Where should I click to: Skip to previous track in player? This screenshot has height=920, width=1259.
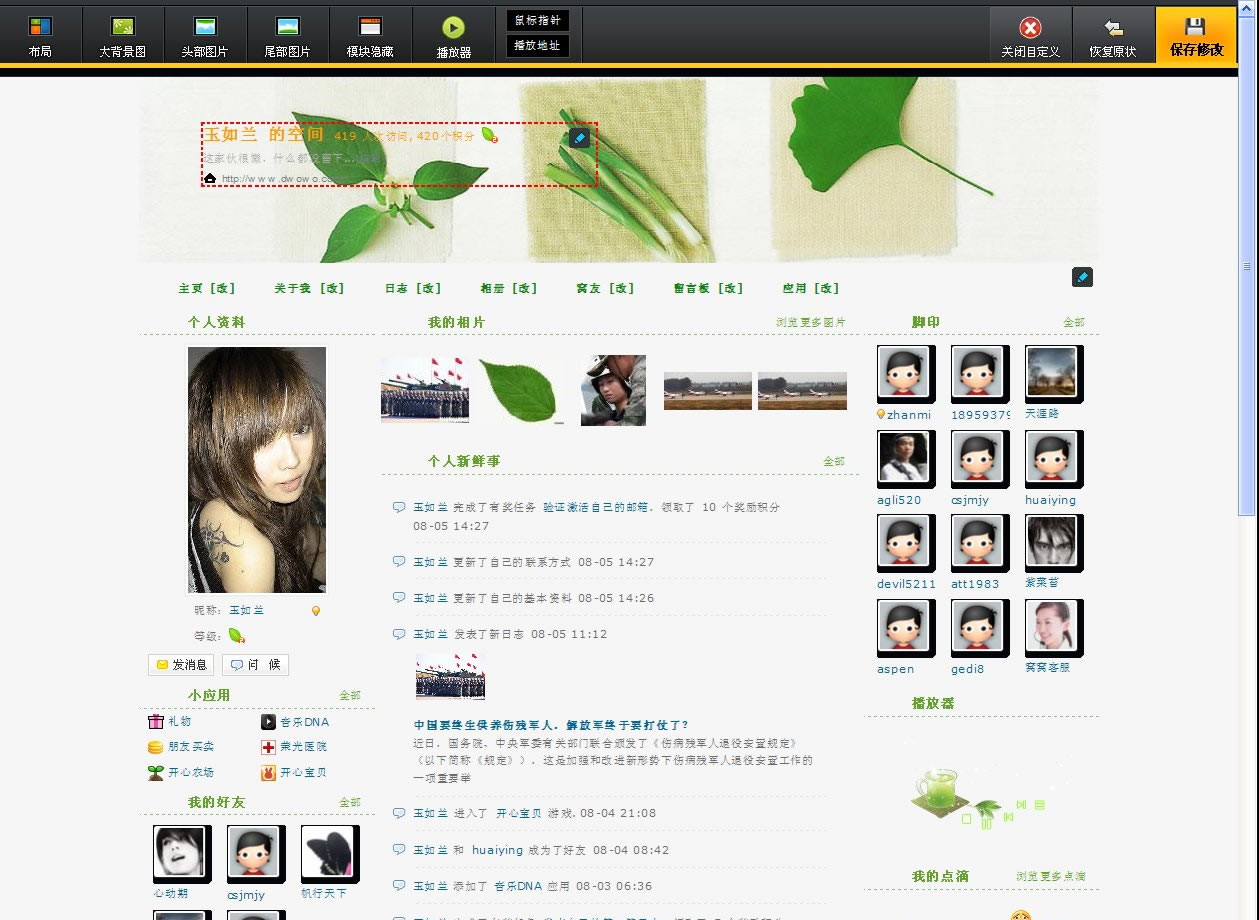(x=1009, y=817)
